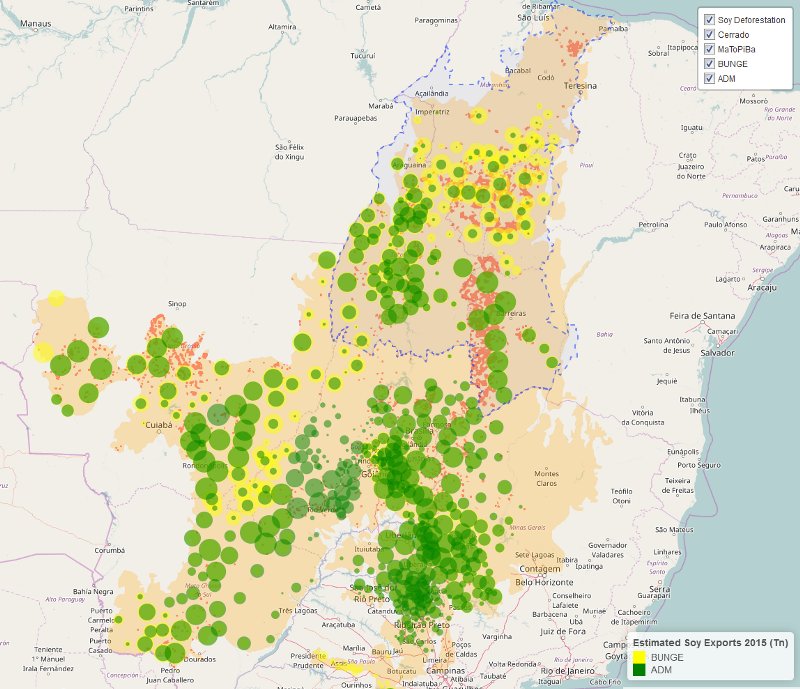Click the Três Lagoas label

(x=298, y=610)
